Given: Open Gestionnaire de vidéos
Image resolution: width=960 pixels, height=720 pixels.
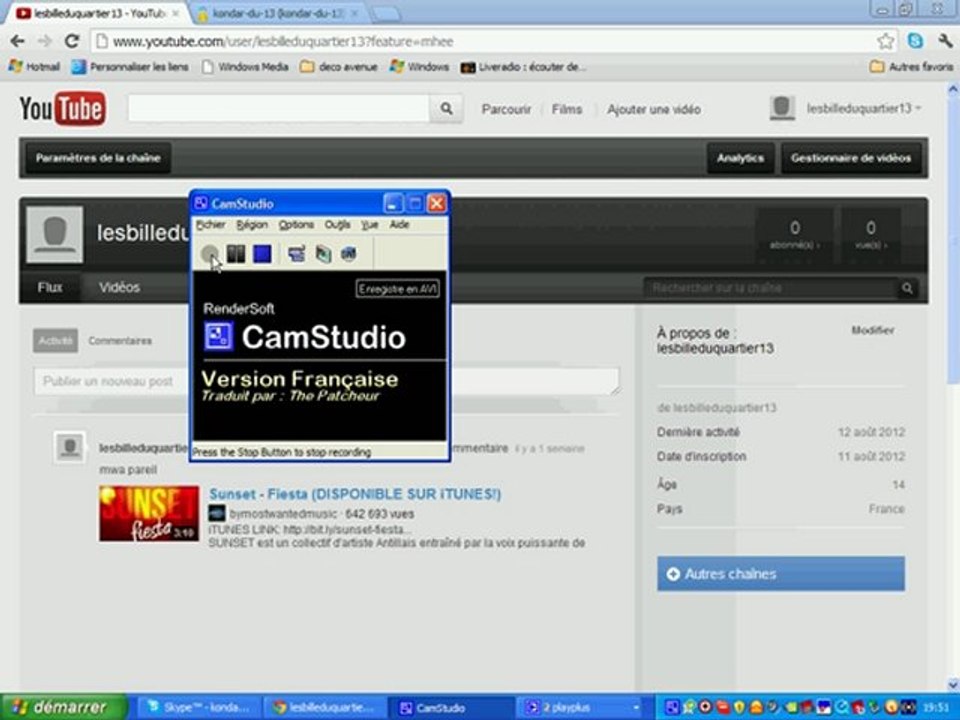Looking at the screenshot, I should point(851,158).
